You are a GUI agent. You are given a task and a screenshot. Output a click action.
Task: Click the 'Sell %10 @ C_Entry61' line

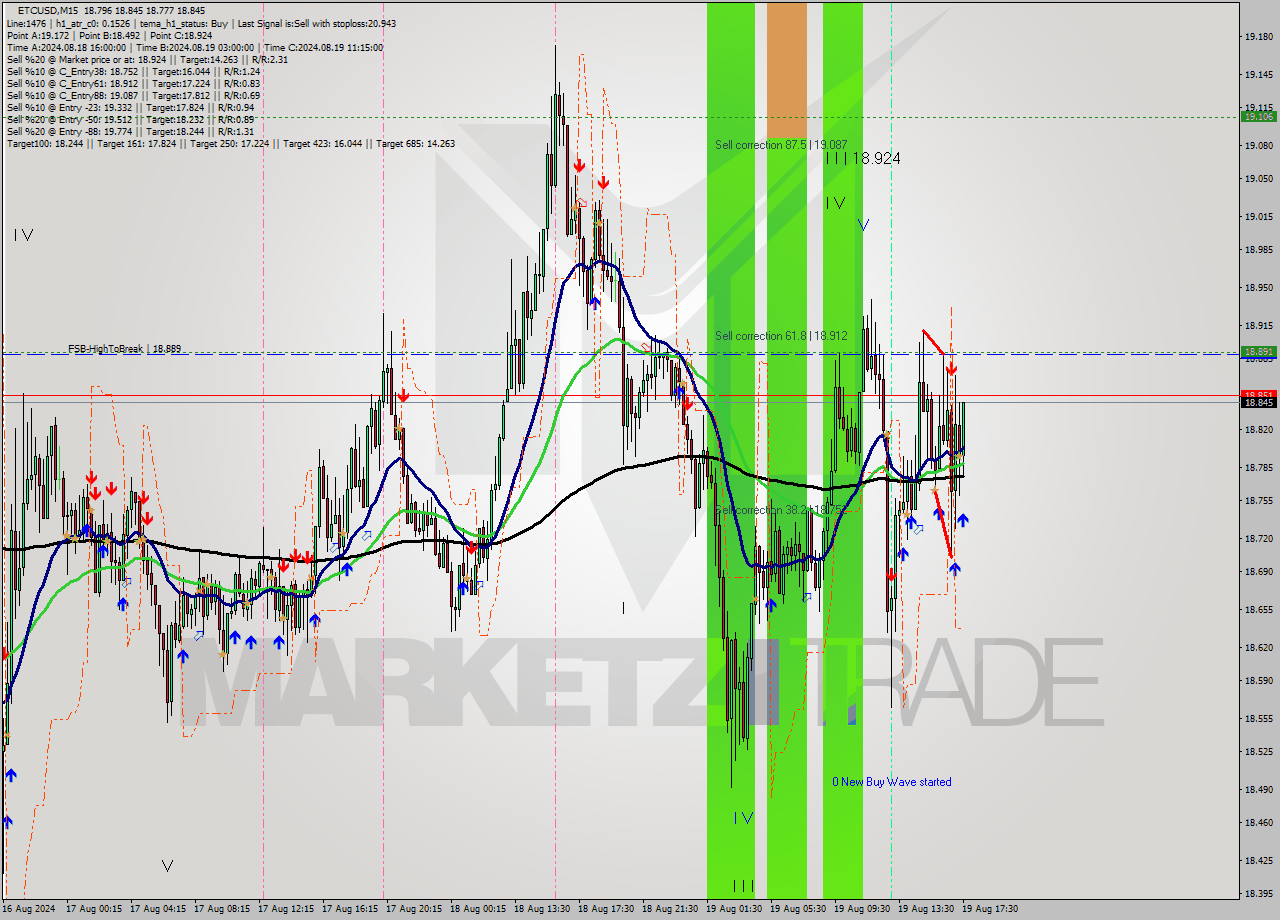tap(133, 83)
